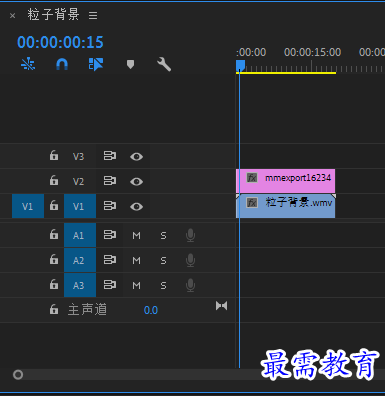The height and width of the screenshot is (396, 385).
Task: Enable voice-over record on A3 microphone
Action: coord(190,285)
